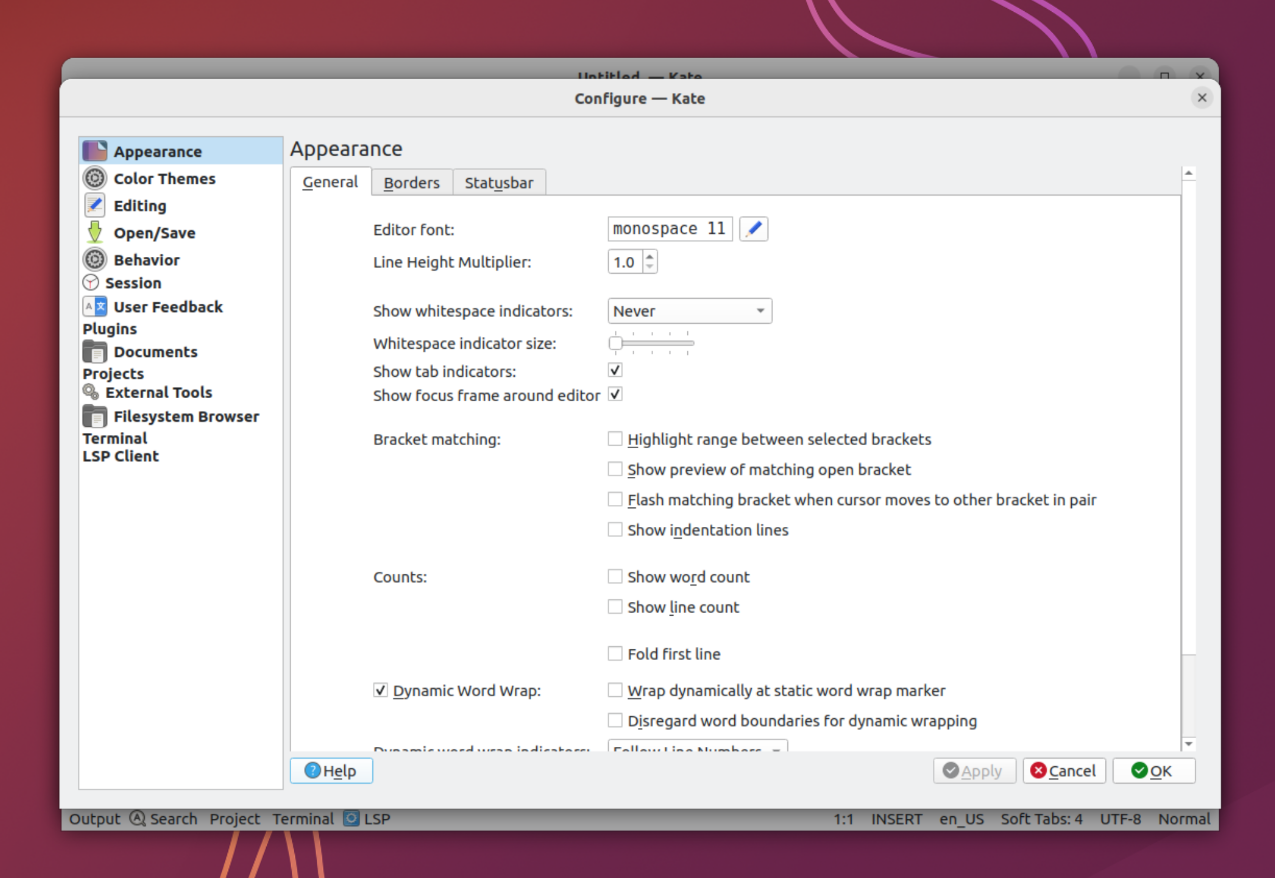Click Terminal in the bottom status bar
Screen dimensions: 1275x878
pos(303,819)
